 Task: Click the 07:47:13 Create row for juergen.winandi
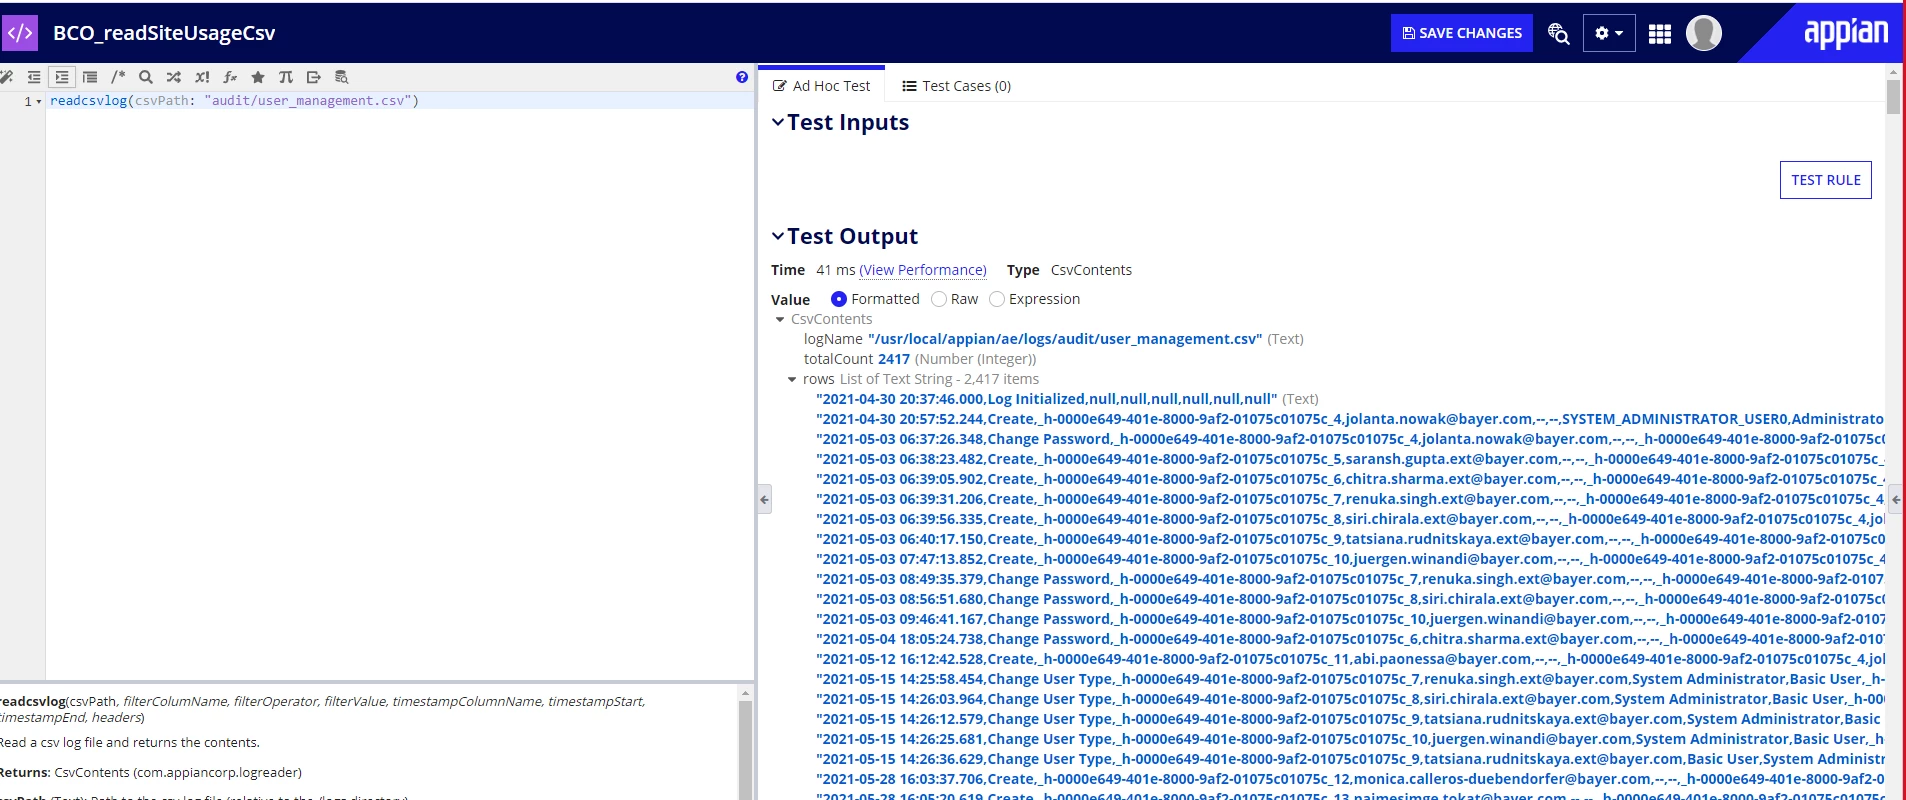(x=1350, y=559)
